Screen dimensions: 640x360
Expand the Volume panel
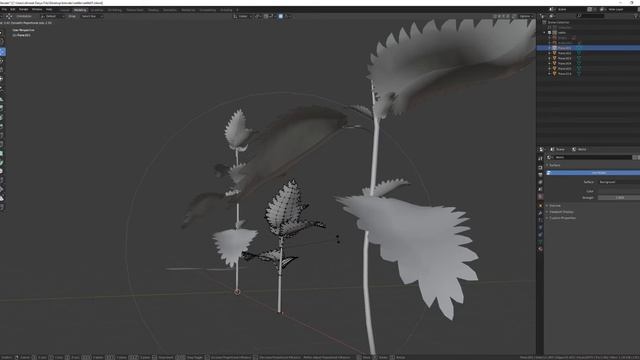click(555, 206)
